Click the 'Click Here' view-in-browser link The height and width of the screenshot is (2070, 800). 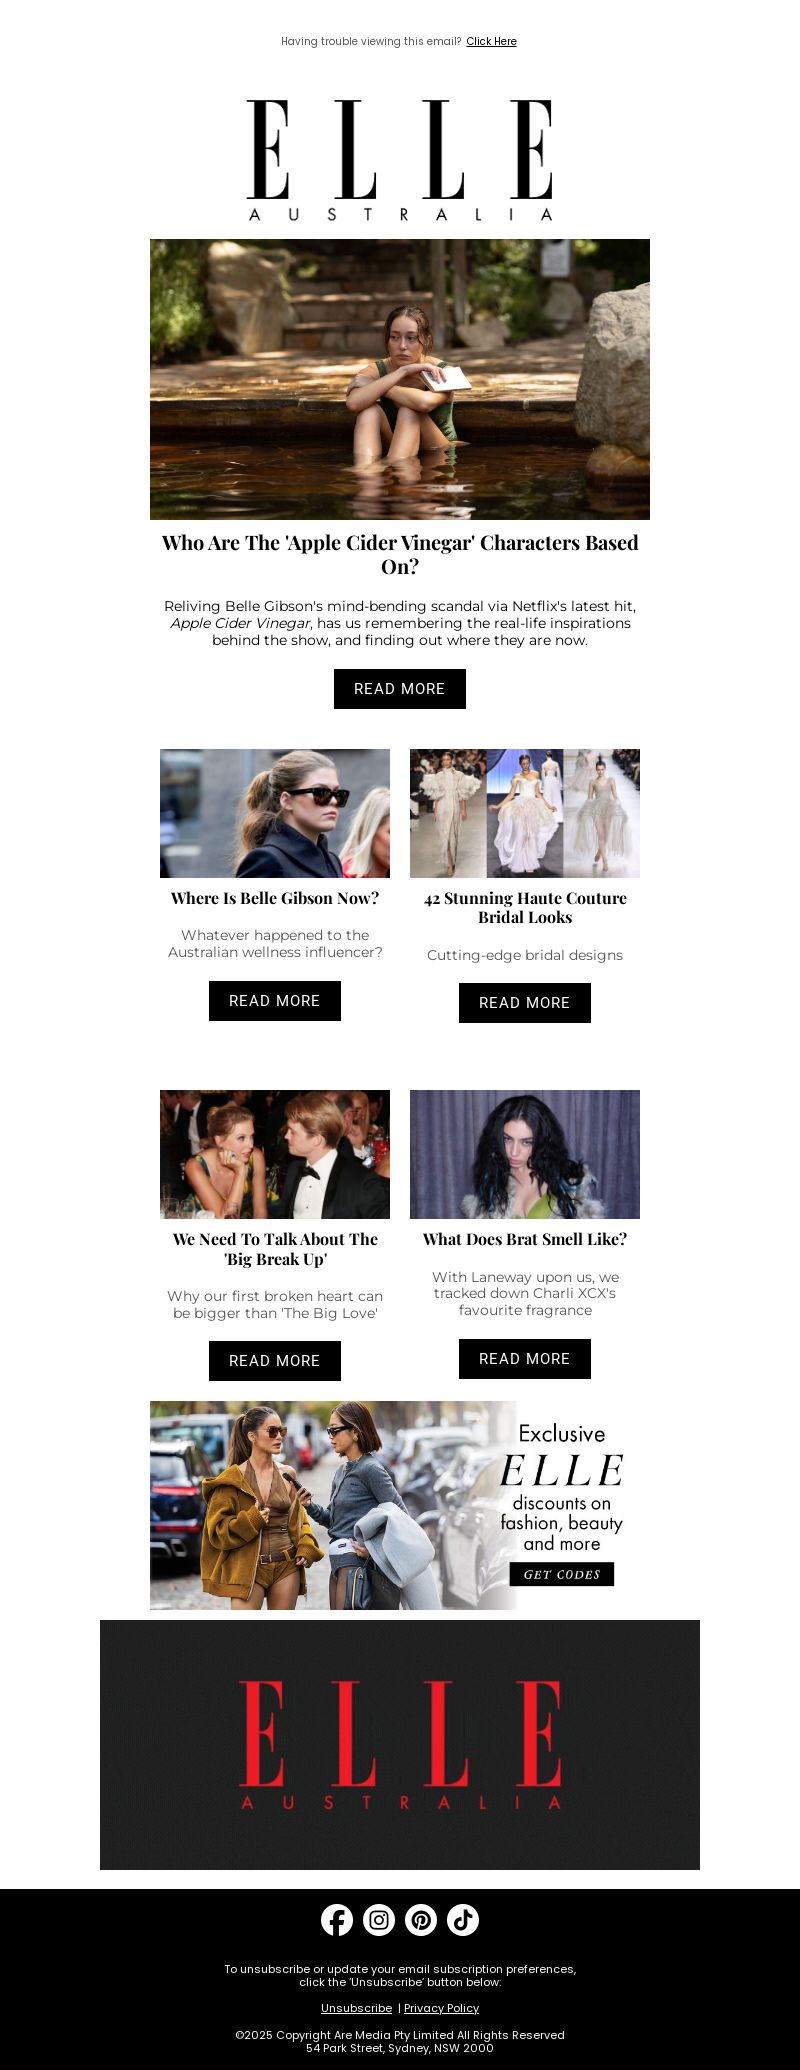pos(491,41)
